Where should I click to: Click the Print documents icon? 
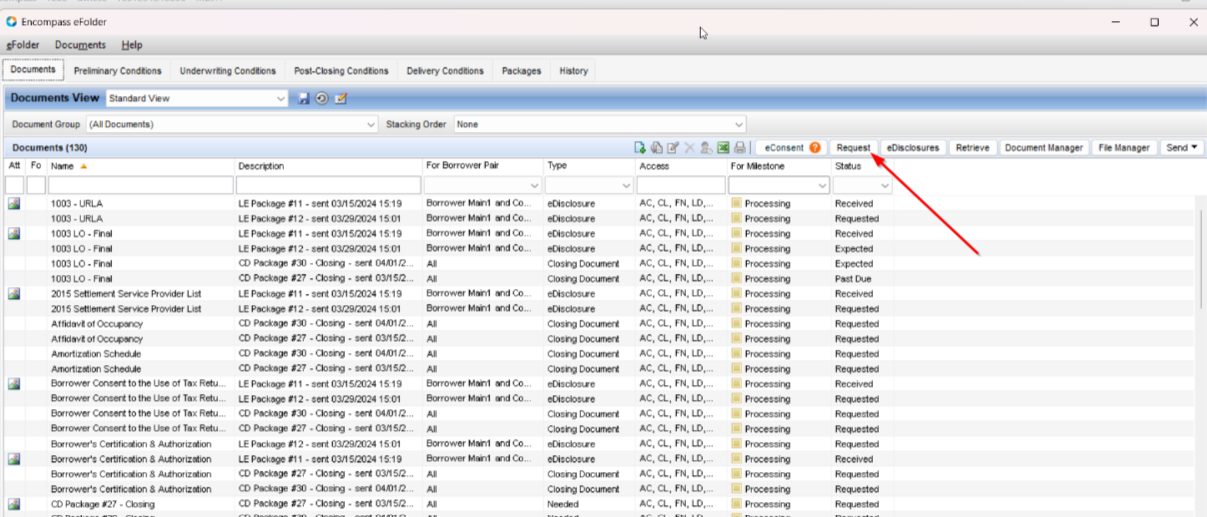tap(739, 148)
